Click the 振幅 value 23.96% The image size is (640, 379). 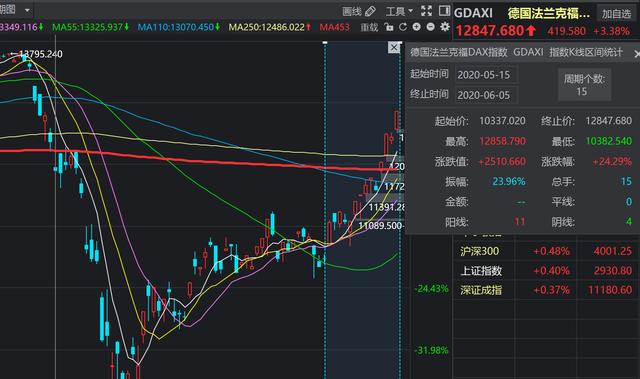coord(509,182)
